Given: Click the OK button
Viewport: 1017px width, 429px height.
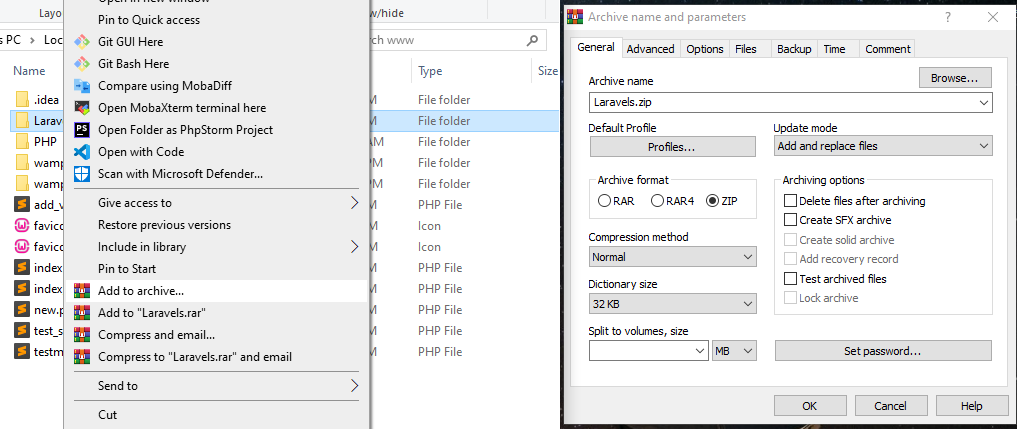Looking at the screenshot, I should pos(809,406).
